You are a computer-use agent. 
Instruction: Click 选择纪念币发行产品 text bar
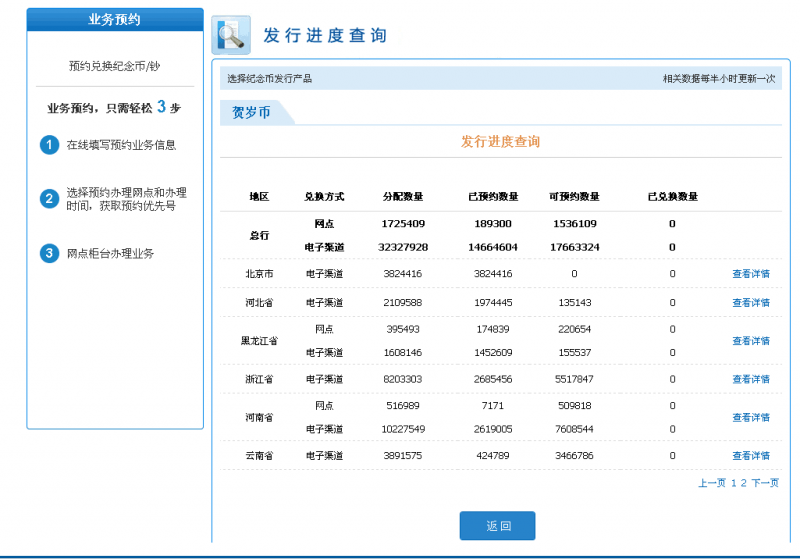pos(269,78)
